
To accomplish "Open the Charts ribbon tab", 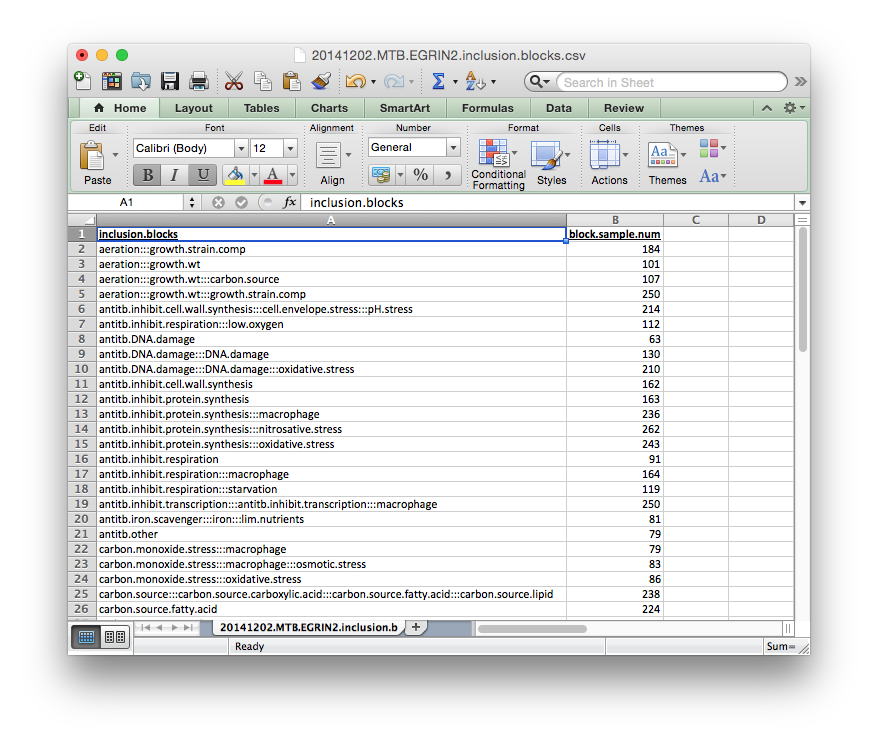I will (329, 108).
